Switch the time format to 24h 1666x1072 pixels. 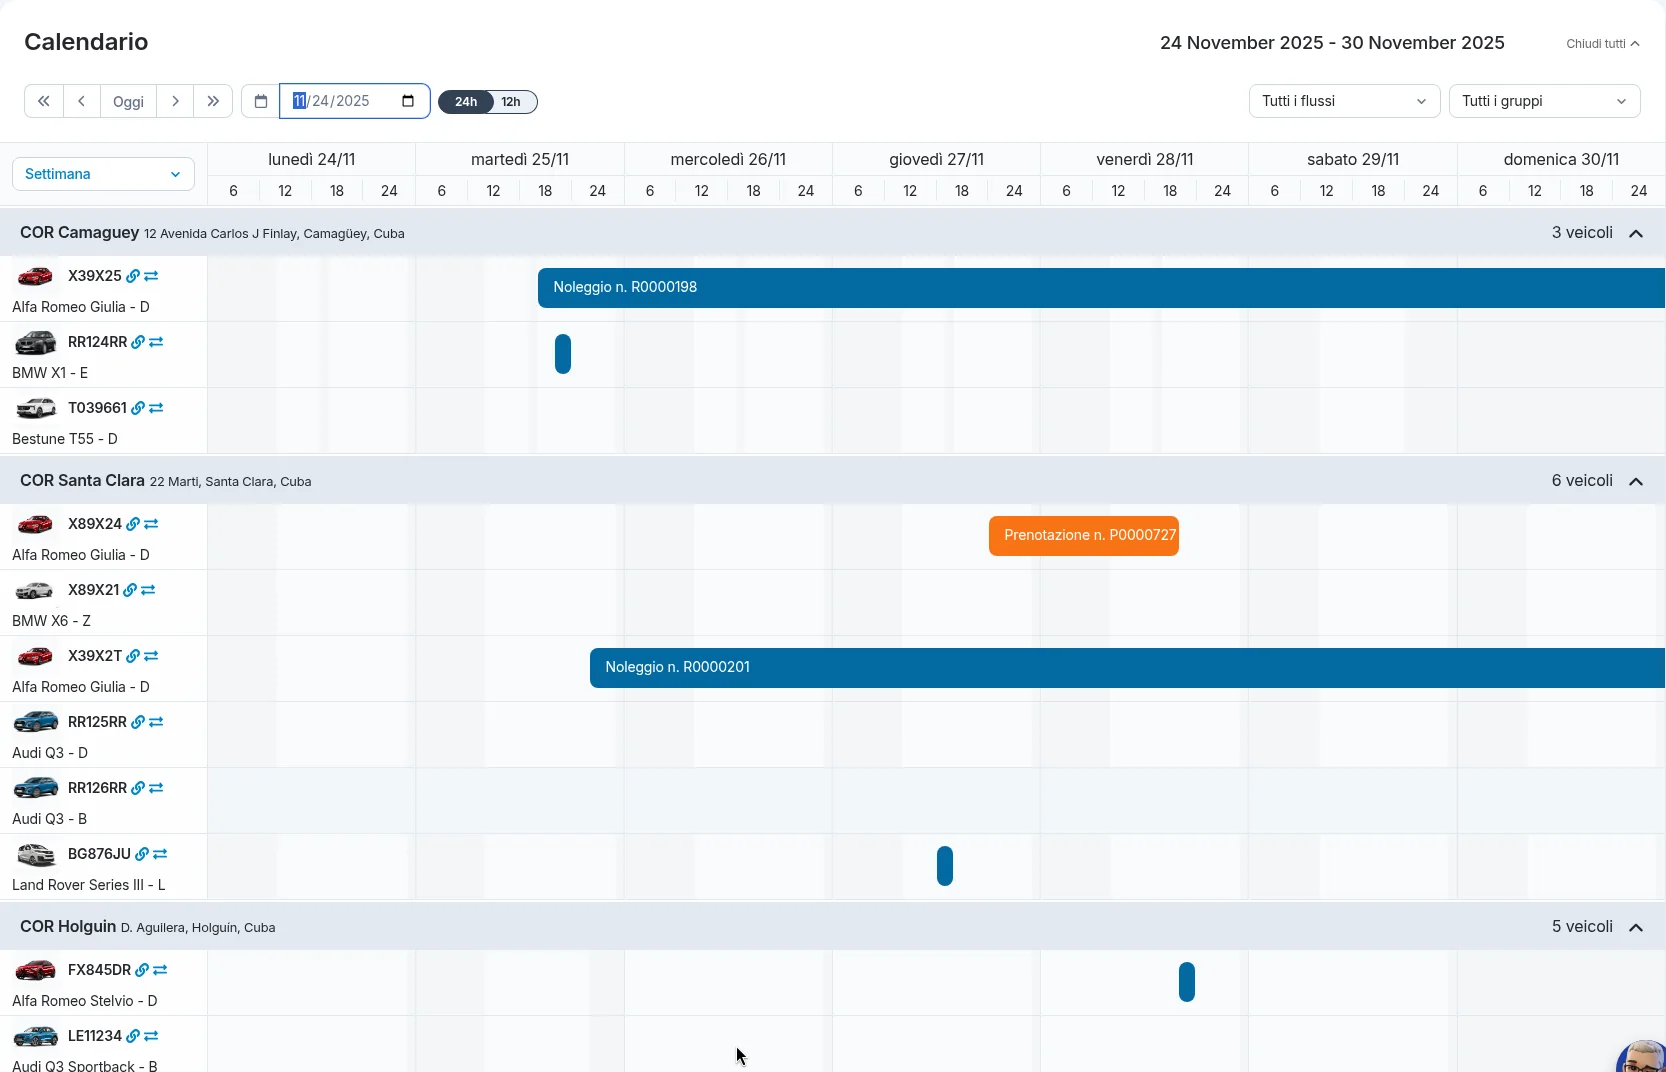[x=466, y=102]
